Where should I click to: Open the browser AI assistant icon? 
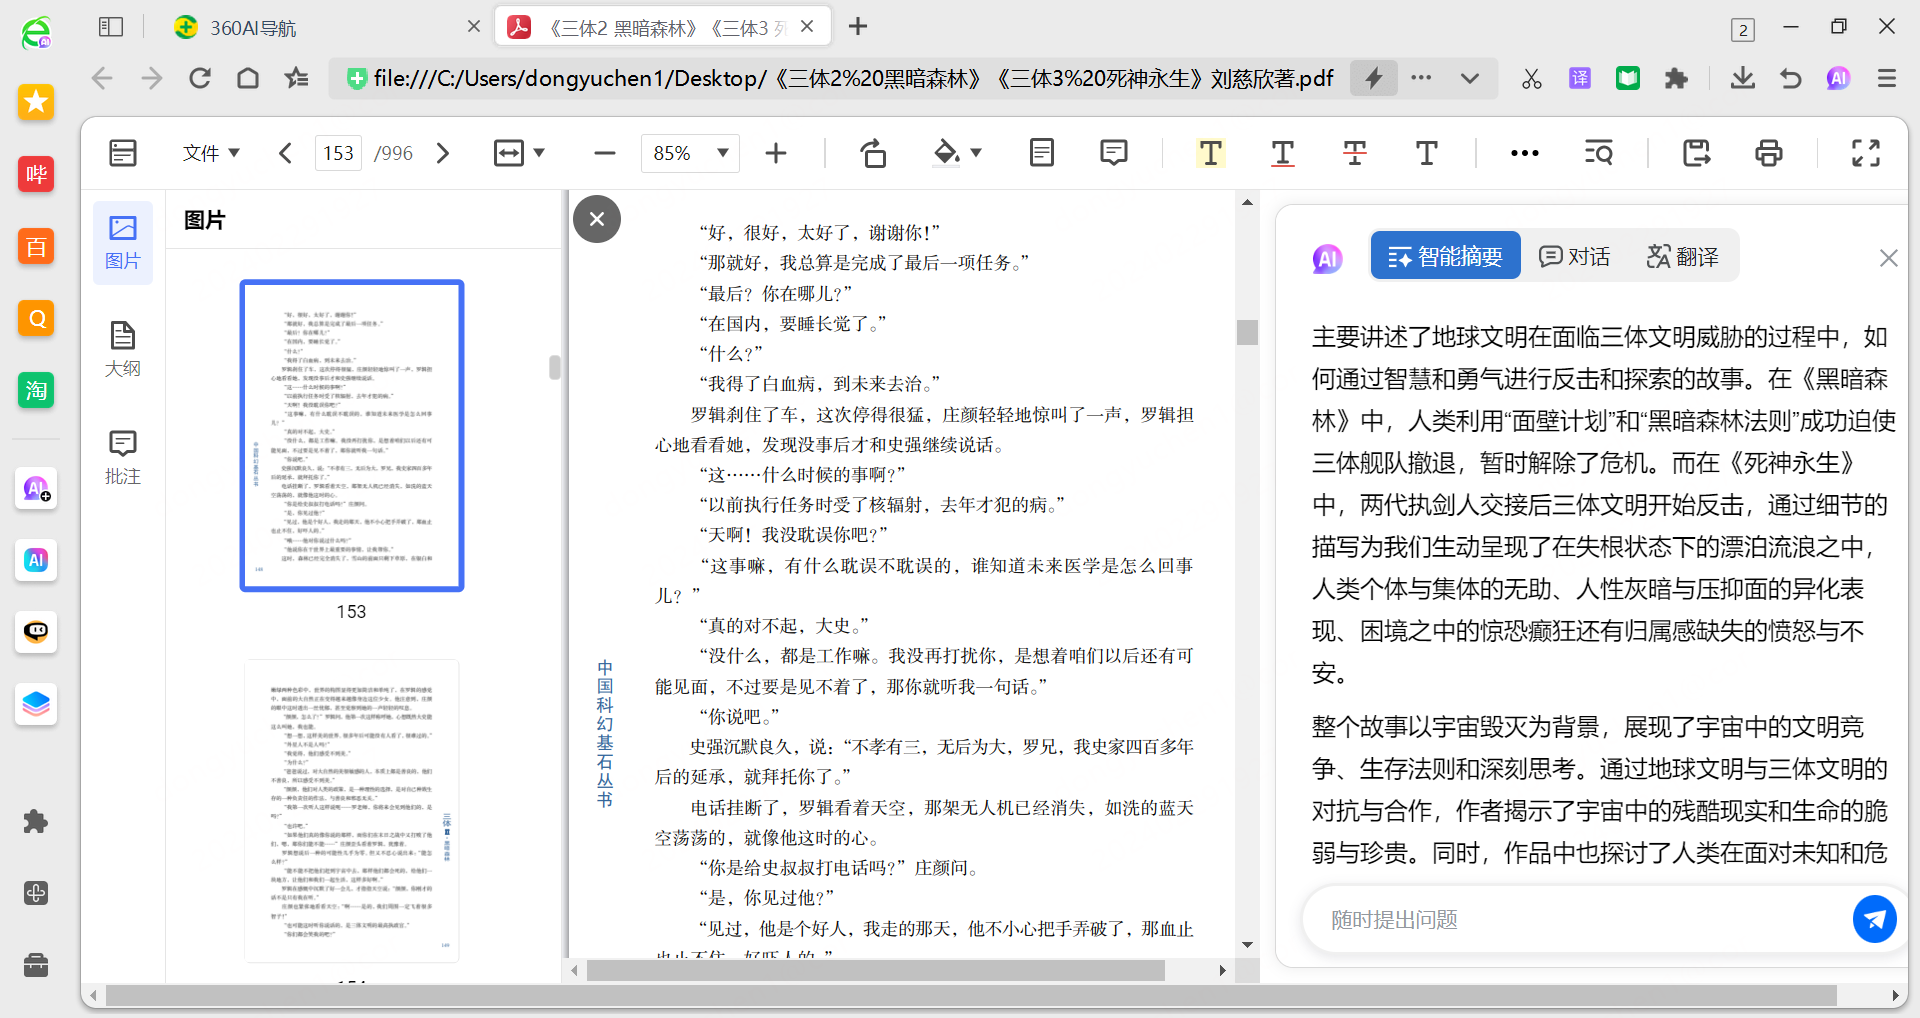point(1838,78)
